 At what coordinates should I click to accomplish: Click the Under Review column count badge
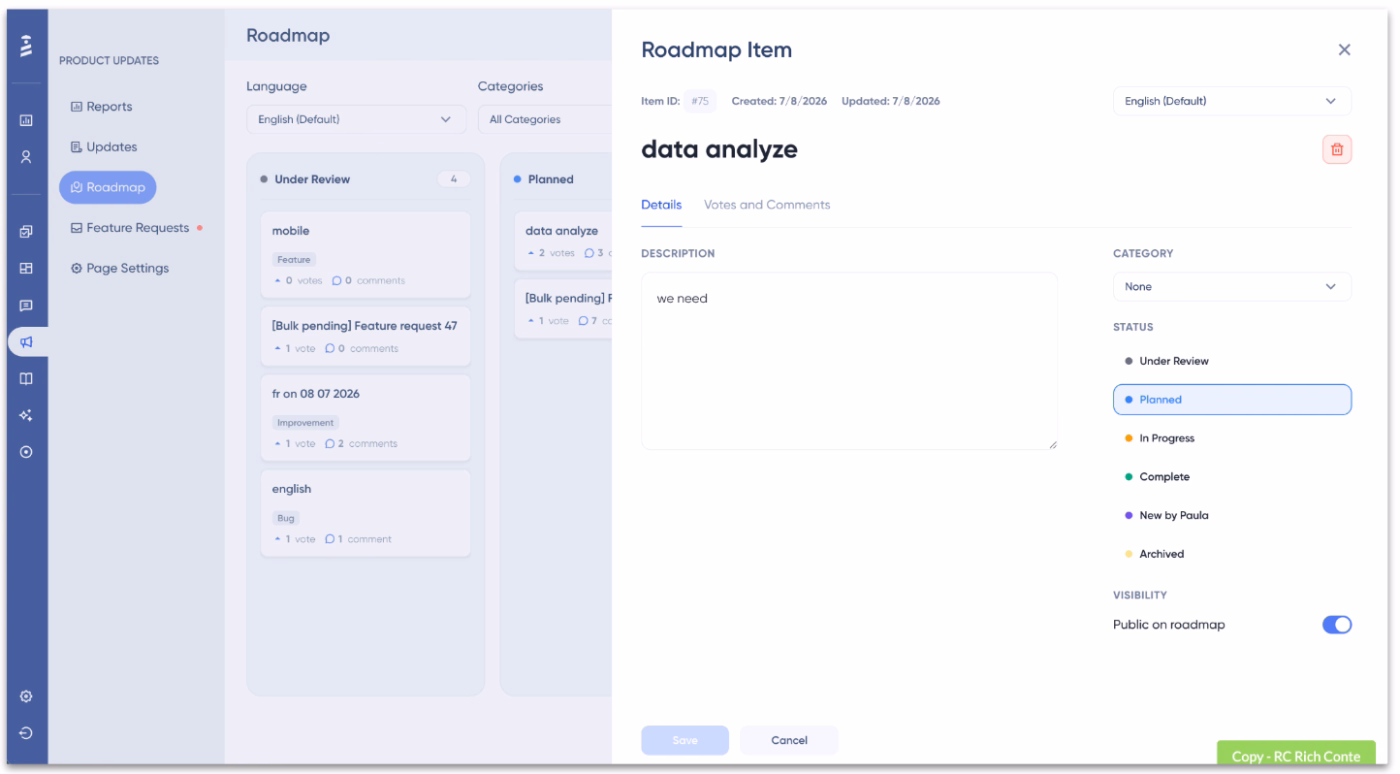[454, 180]
